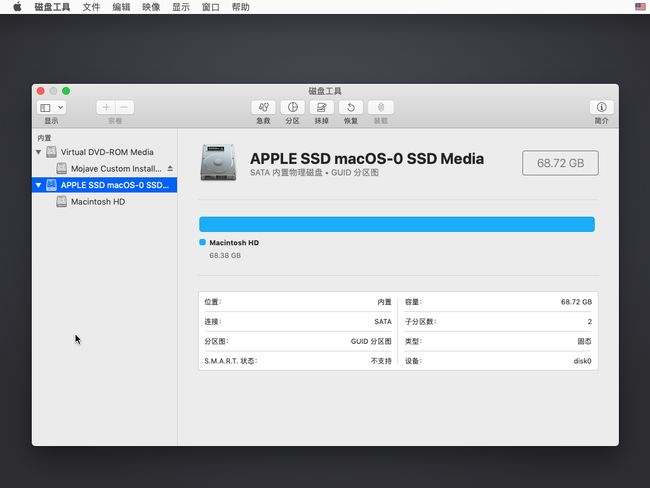The image size is (650, 488).
Task: Click the remove volume minus button
Action: point(124,107)
